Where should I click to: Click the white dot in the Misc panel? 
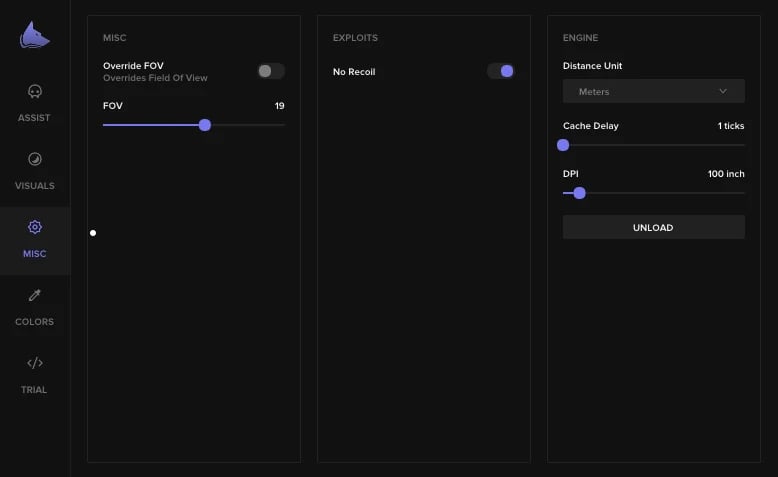93,233
